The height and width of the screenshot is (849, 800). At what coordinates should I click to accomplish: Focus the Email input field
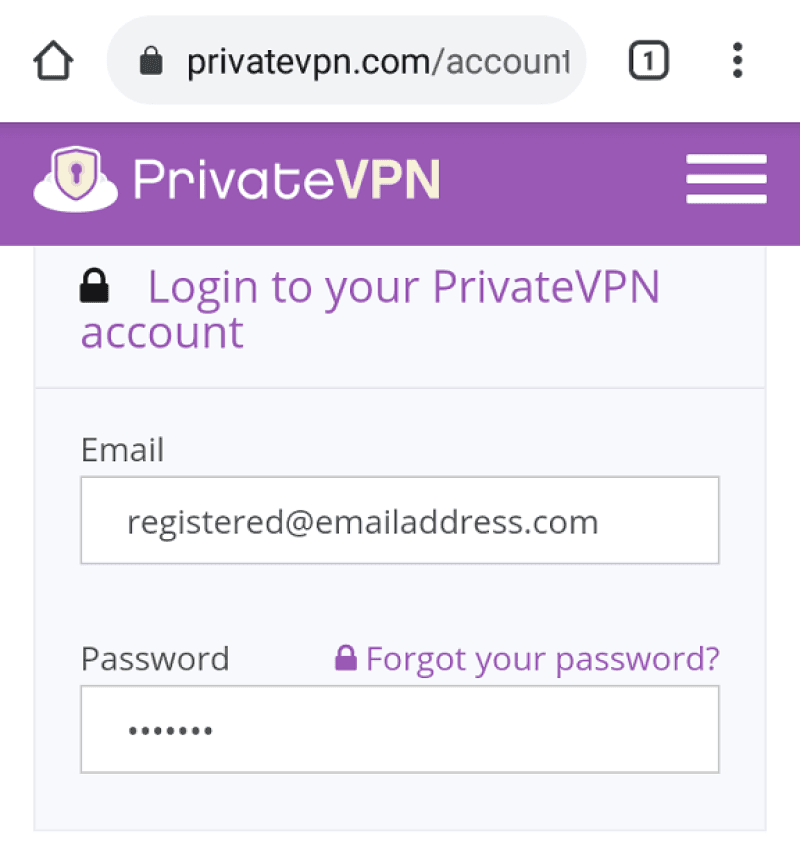(399, 520)
